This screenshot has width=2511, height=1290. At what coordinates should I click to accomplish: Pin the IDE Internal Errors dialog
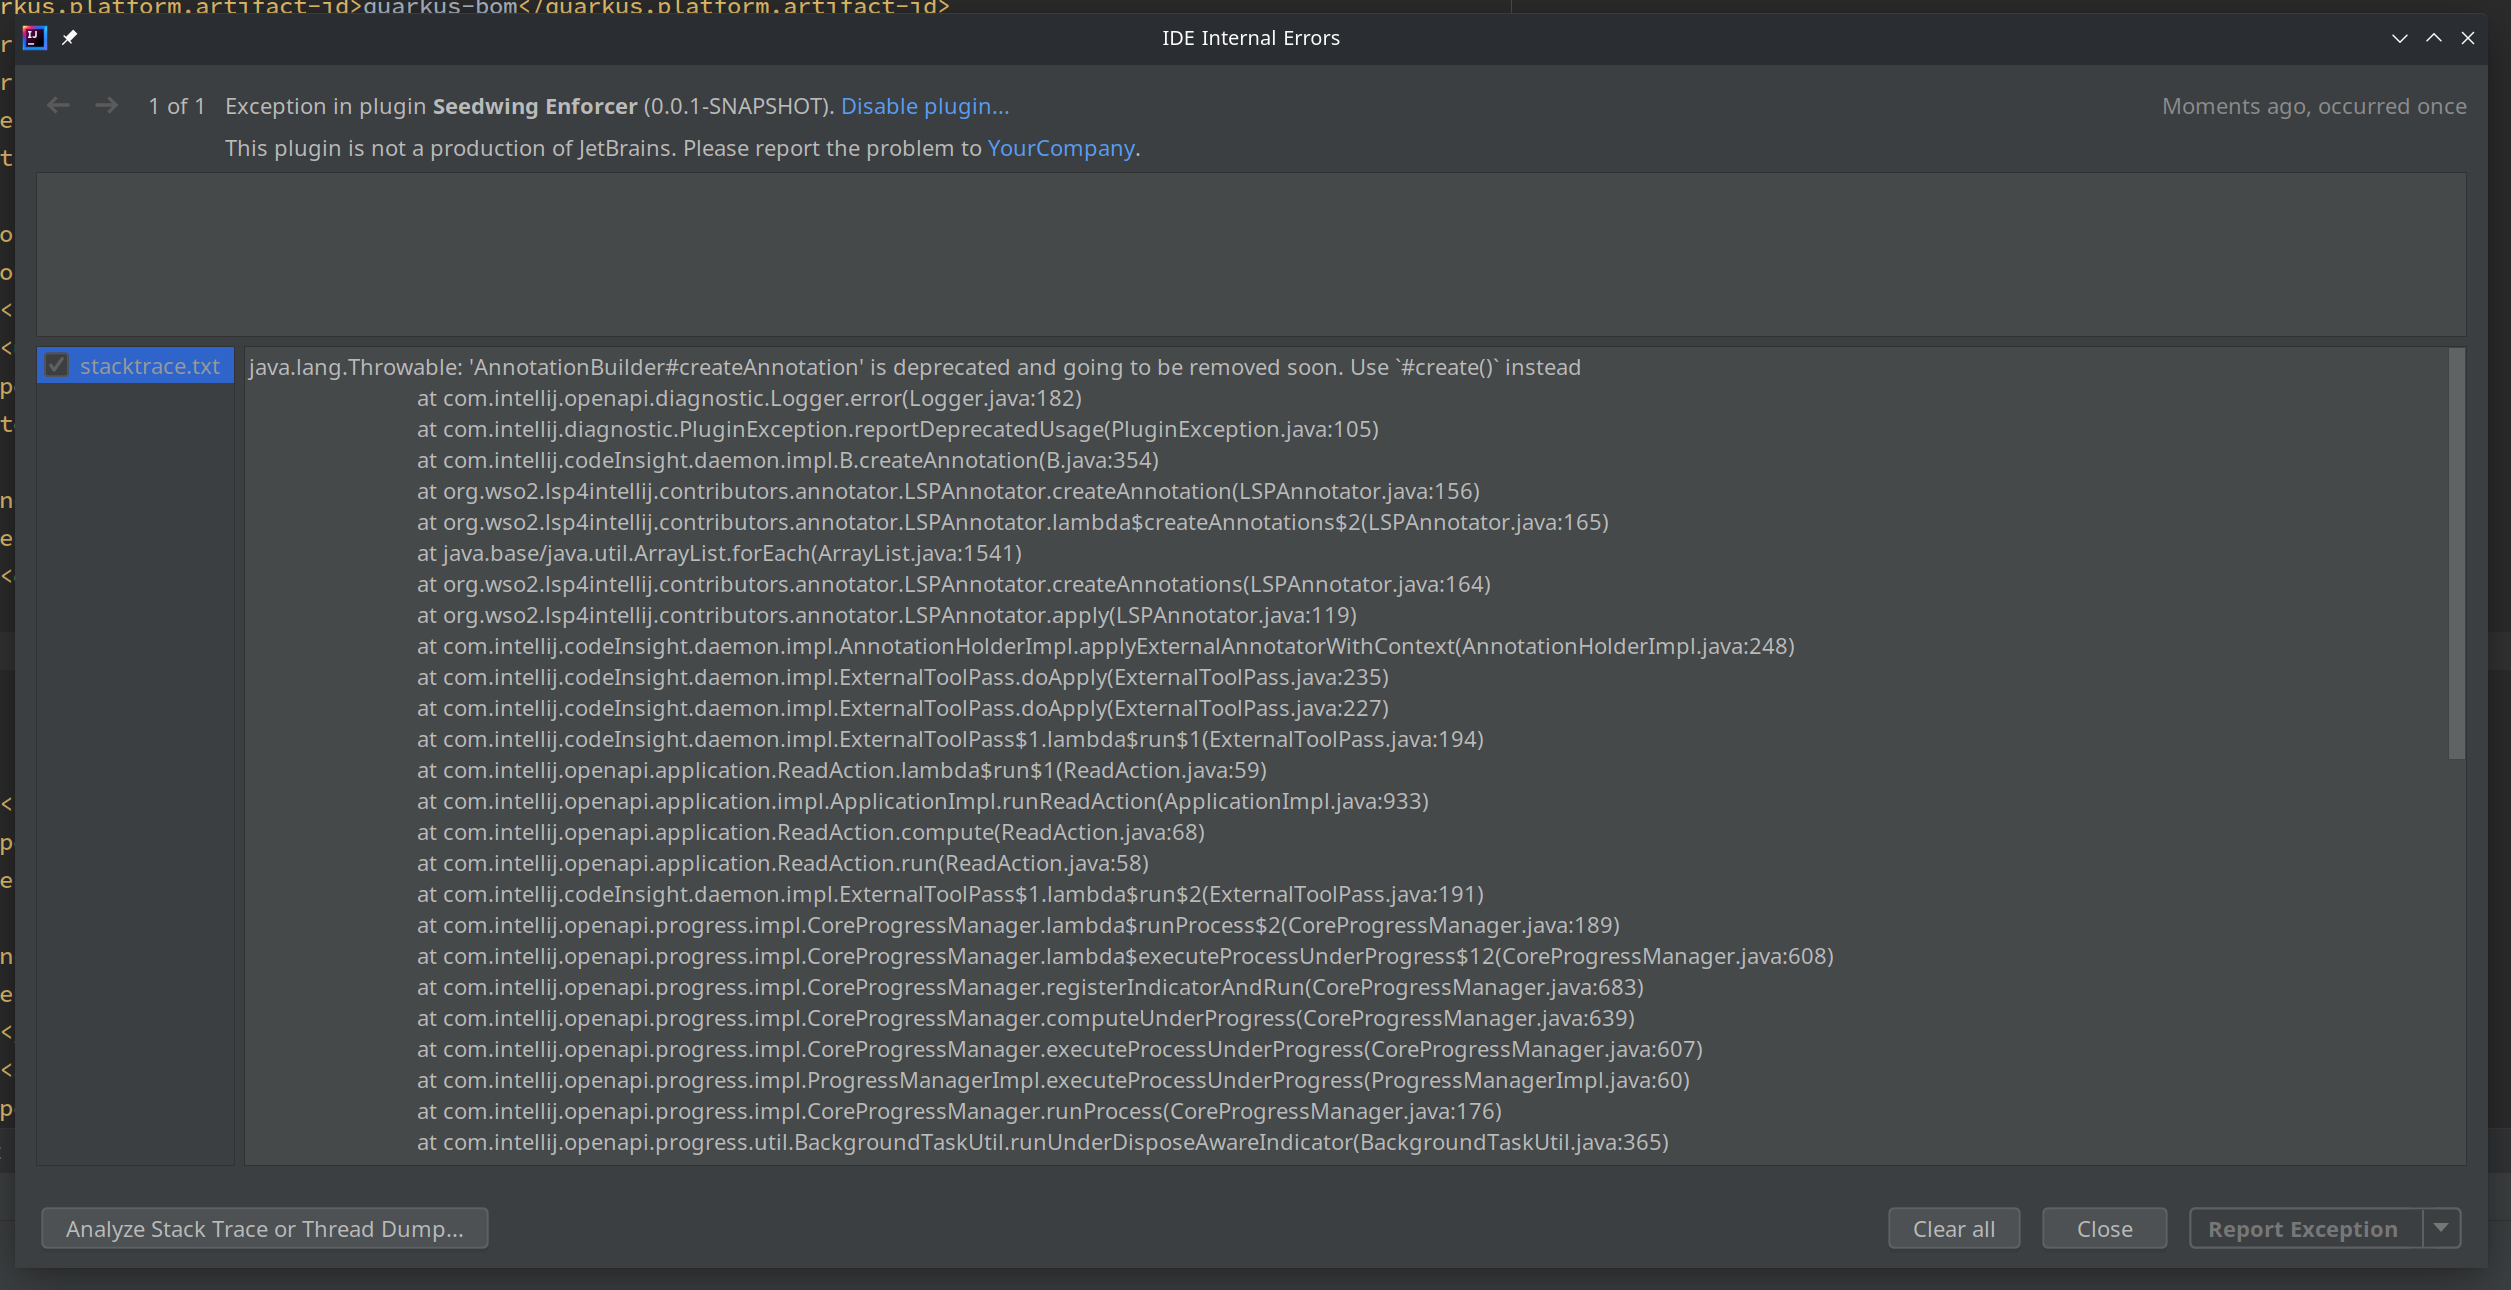pos(69,39)
